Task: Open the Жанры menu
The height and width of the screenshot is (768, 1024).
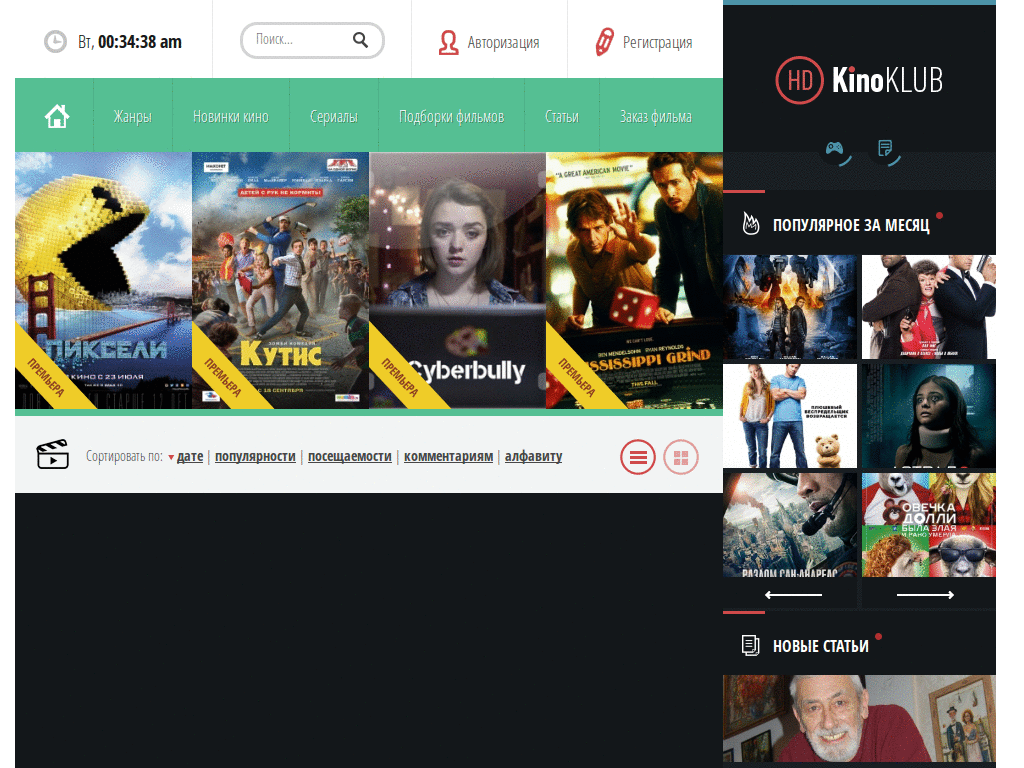Action: click(x=133, y=116)
